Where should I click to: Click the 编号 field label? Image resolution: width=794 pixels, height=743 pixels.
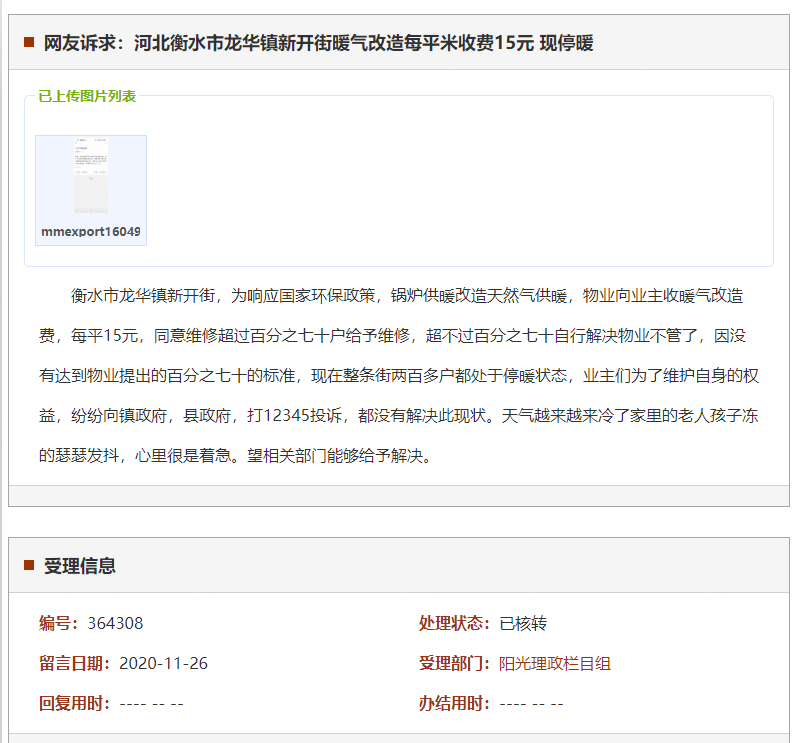click(58, 623)
